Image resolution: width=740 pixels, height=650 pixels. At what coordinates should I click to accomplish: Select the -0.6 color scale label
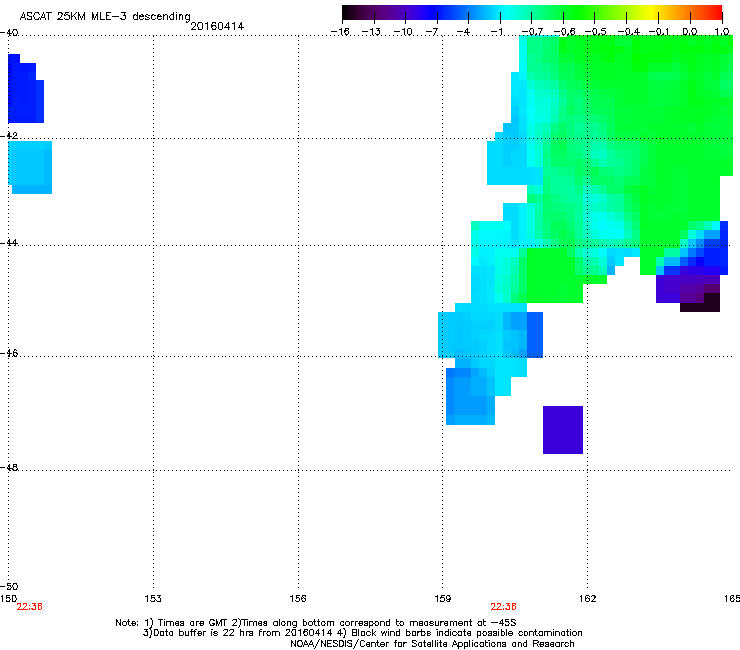coord(564,32)
